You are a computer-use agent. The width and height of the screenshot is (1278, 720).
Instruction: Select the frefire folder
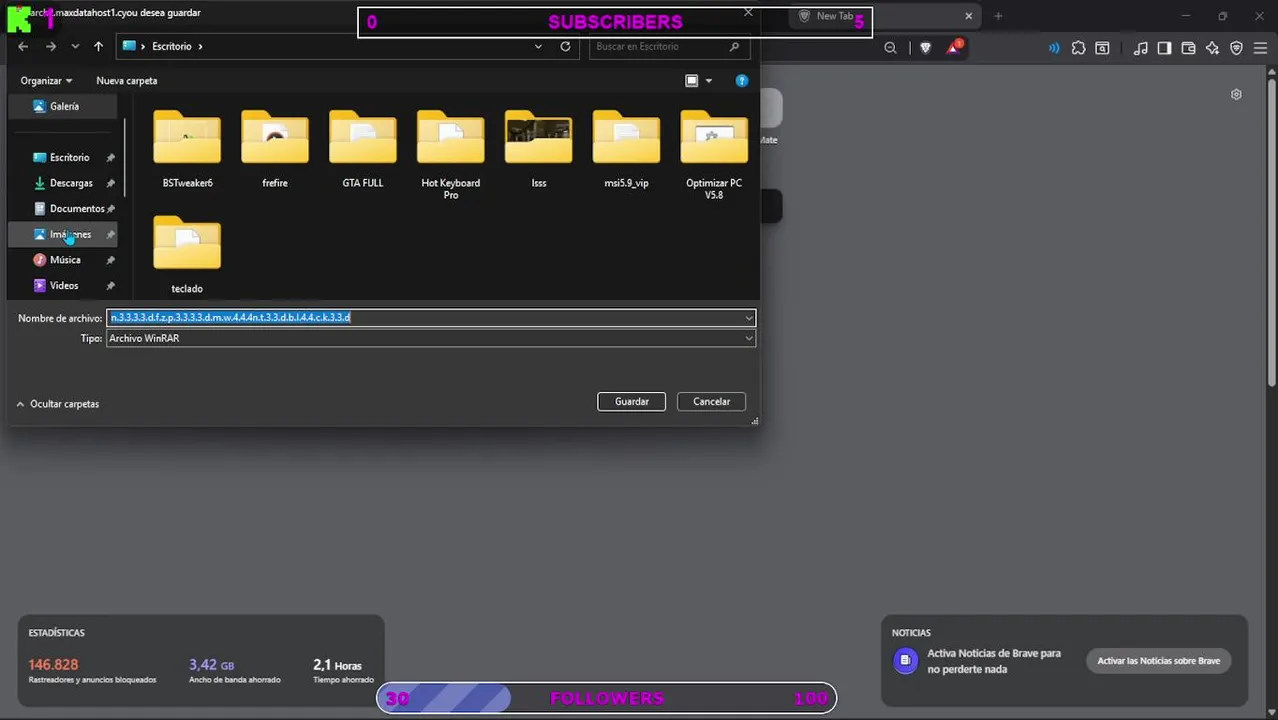[x=275, y=148]
